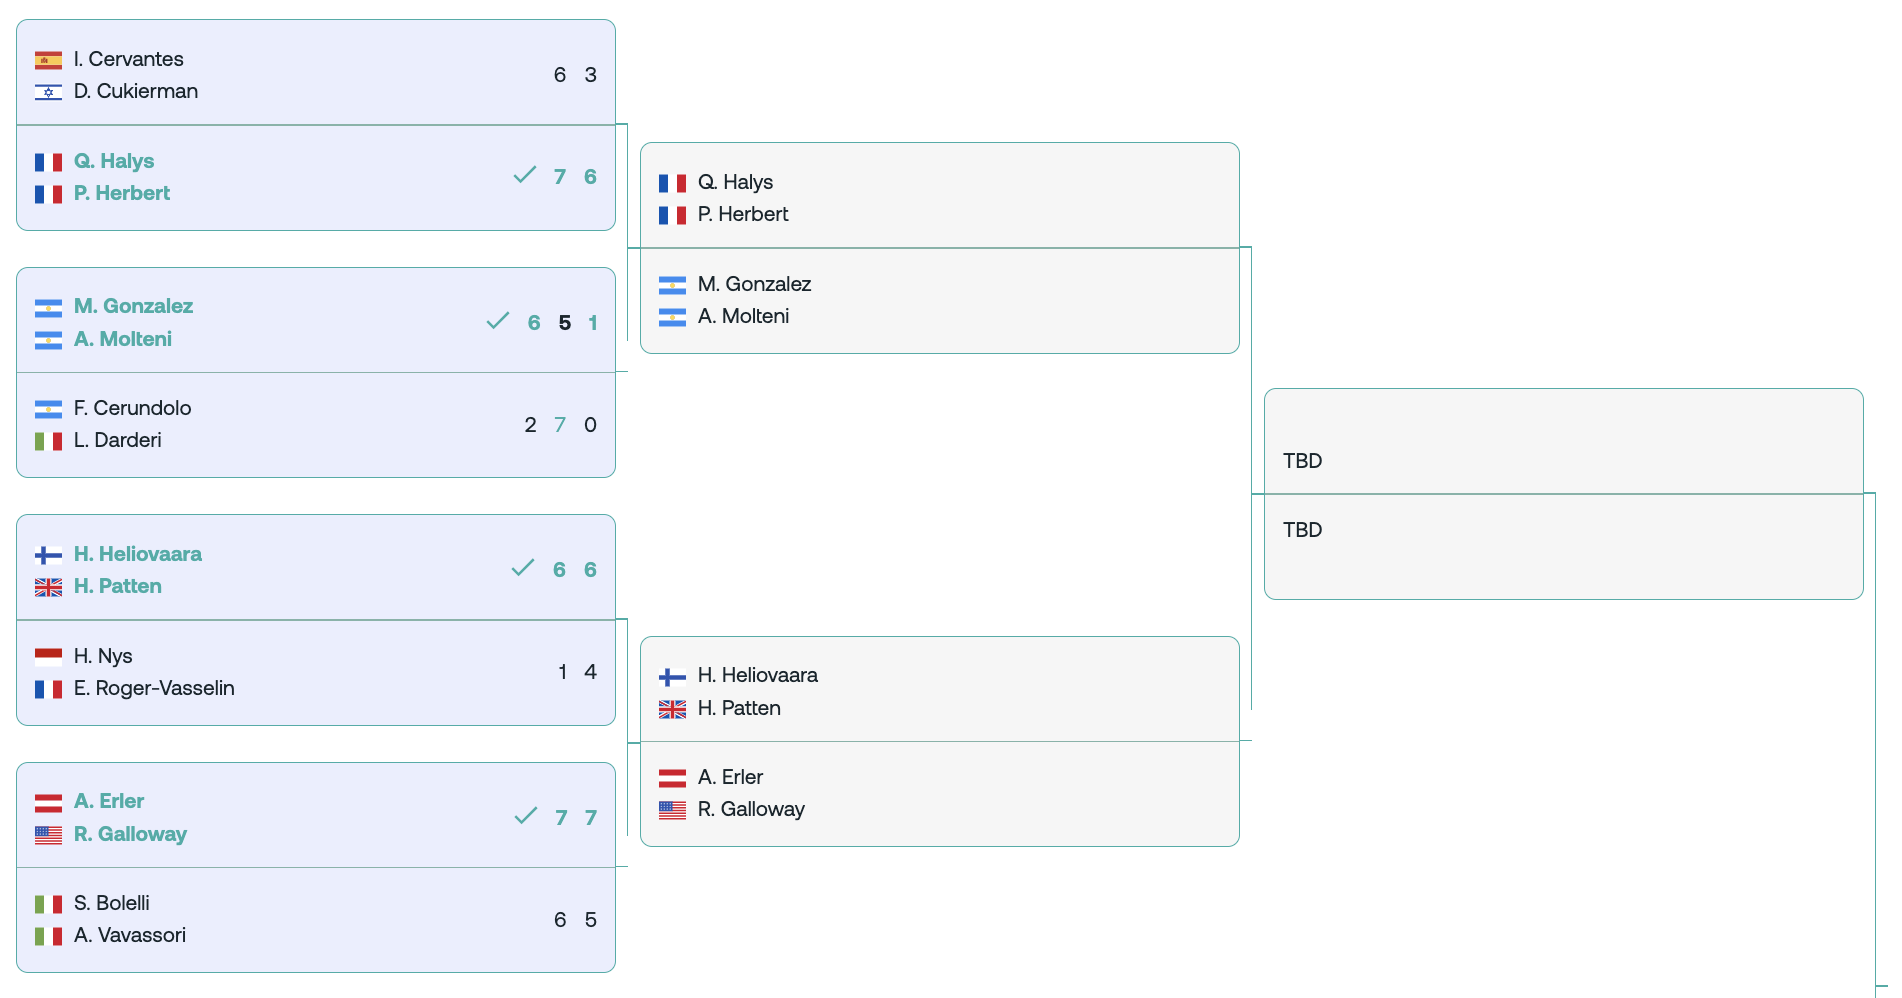Click the winner checkmark beside the 7 6 score
The height and width of the screenshot is (998, 1902).
tap(525, 175)
